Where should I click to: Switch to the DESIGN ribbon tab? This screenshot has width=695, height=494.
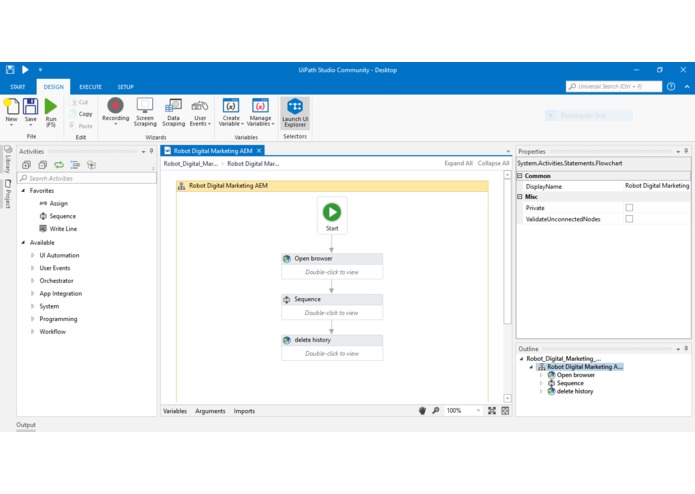[54, 87]
